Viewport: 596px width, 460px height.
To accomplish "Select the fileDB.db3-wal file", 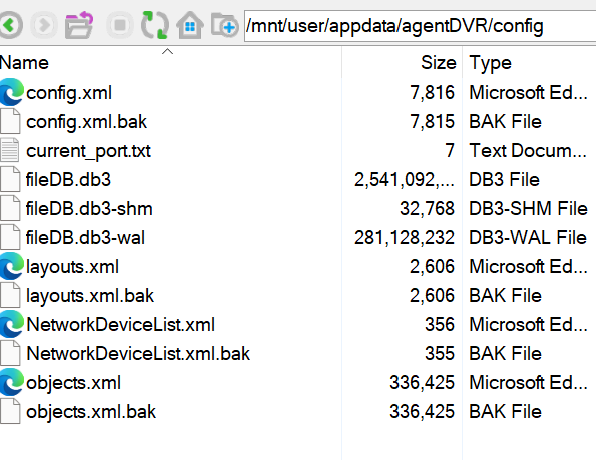I will pyautogui.click(x=85, y=238).
